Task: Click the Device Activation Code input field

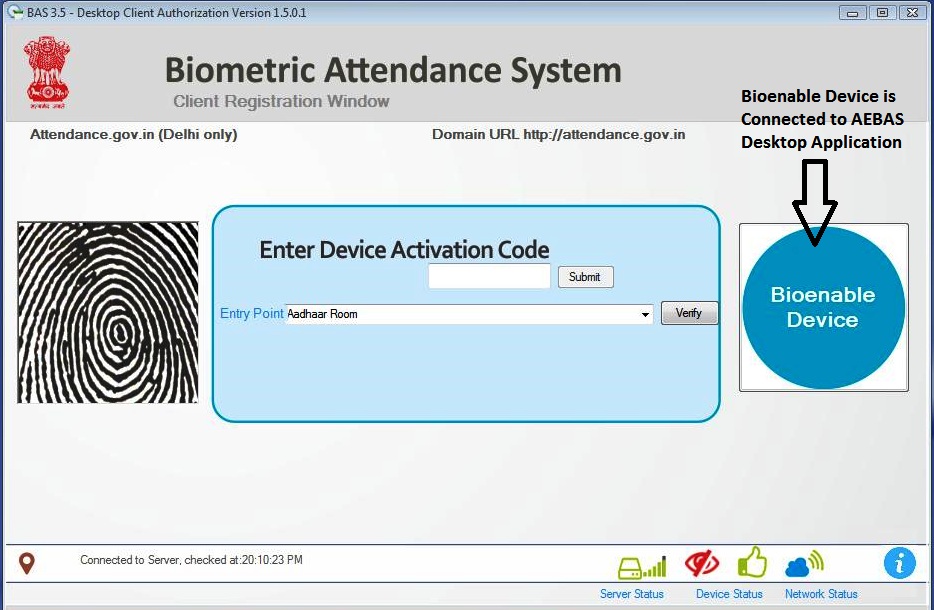Action: (x=488, y=277)
